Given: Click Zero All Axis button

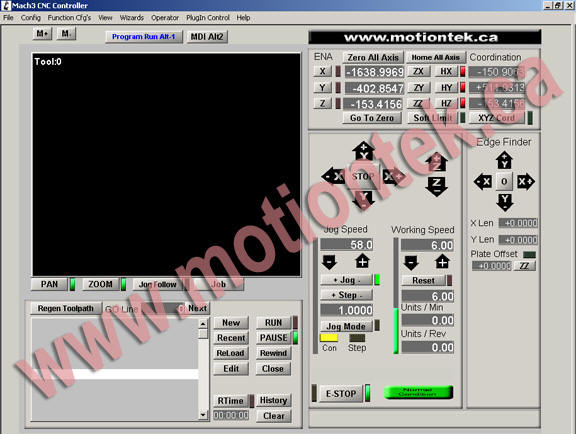Looking at the screenshot, I should pyautogui.click(x=373, y=57).
